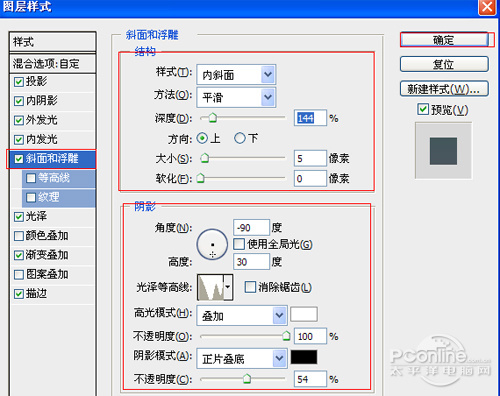Click the shadow opacity field 54
Screen dimensions: 500x396
[310, 379]
